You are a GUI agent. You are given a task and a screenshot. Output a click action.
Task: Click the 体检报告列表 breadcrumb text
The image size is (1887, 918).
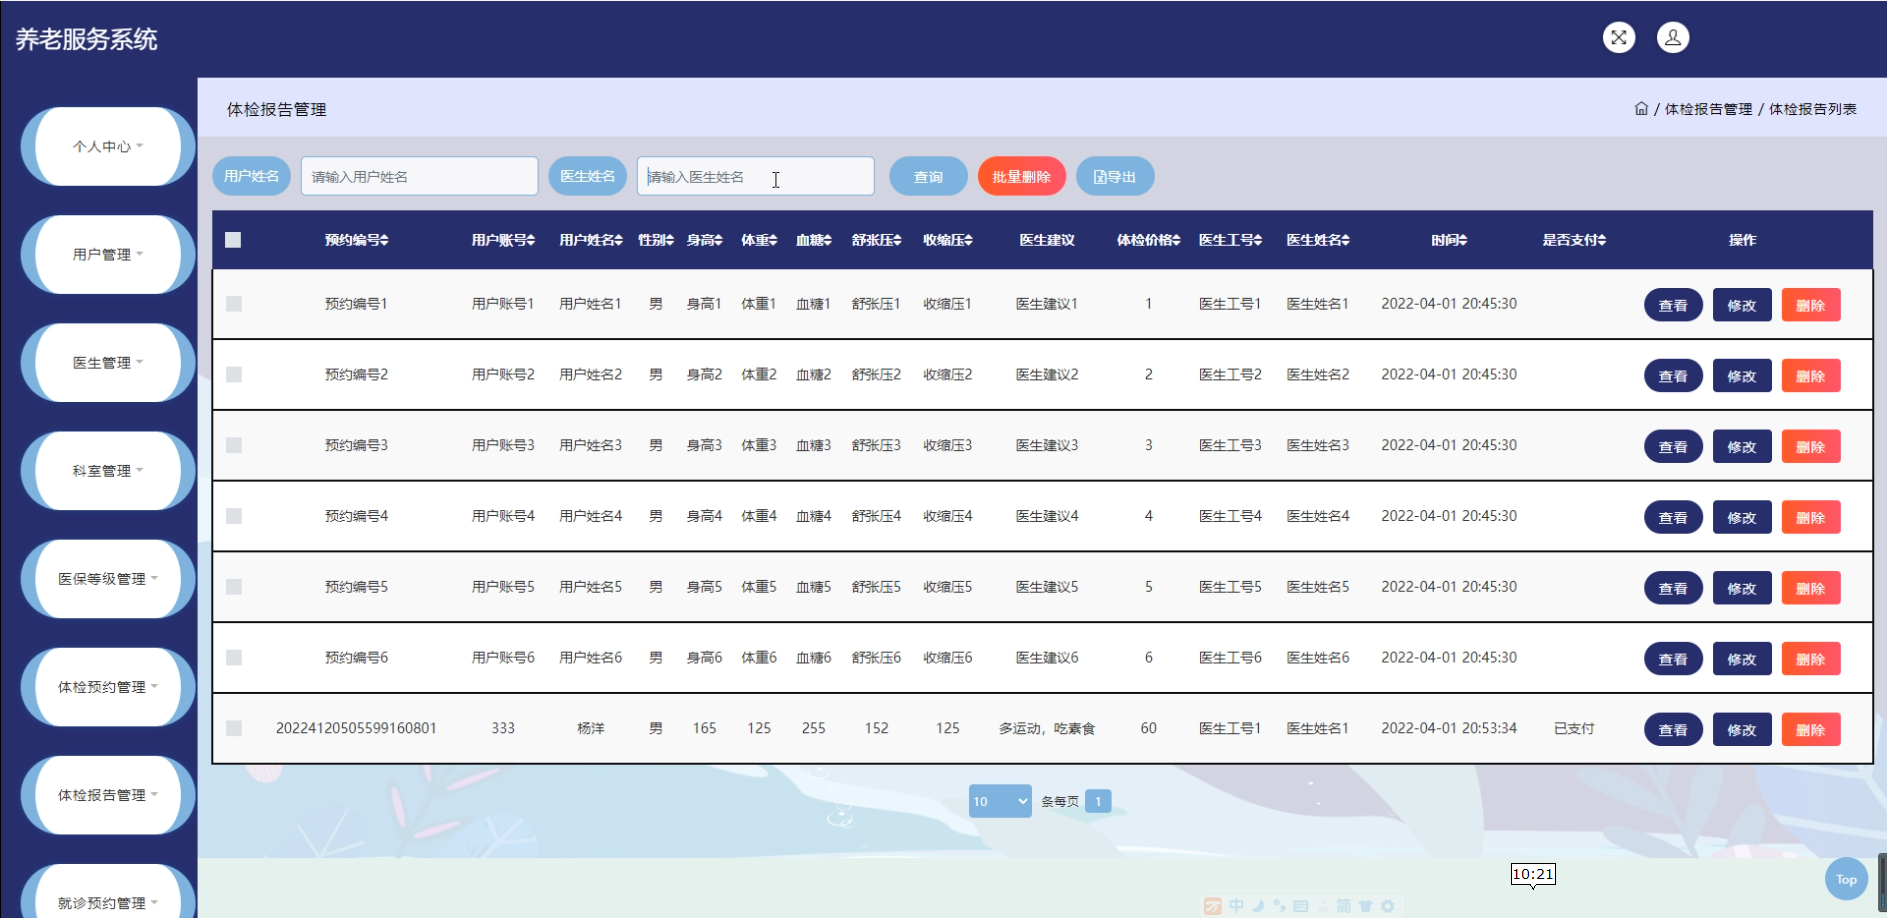click(x=1813, y=109)
